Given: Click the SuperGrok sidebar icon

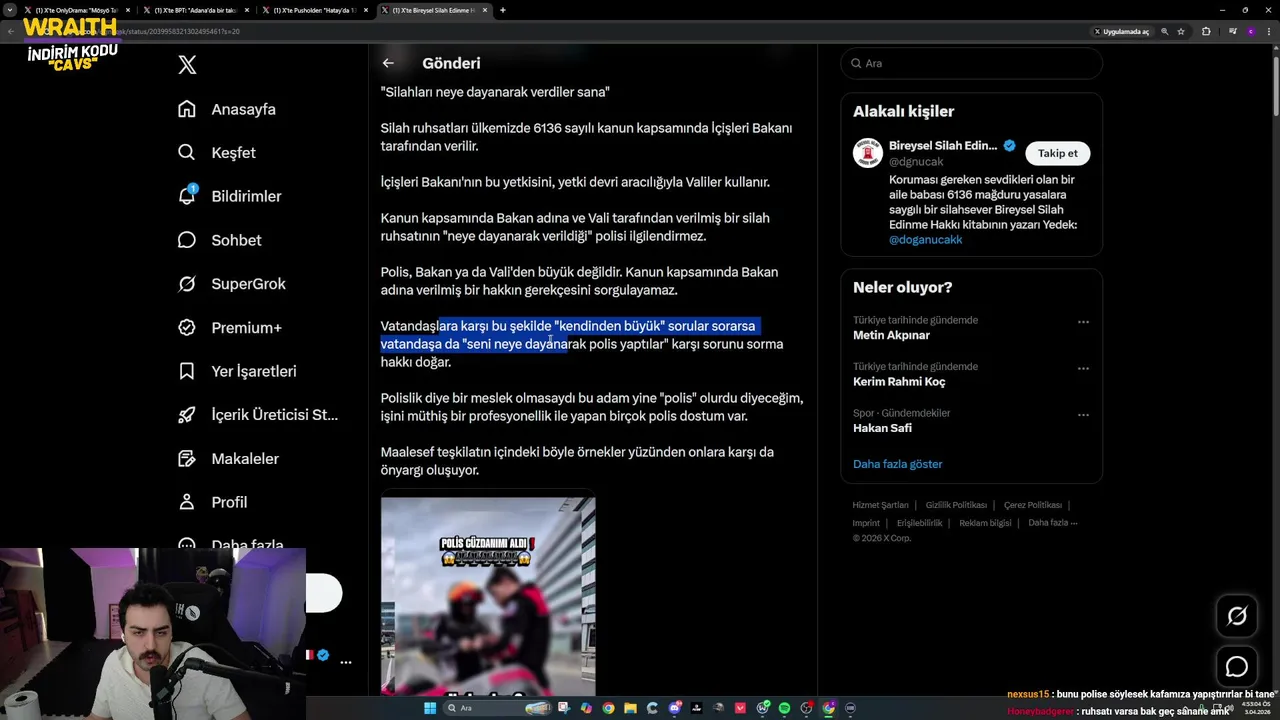Looking at the screenshot, I should coord(187,284).
